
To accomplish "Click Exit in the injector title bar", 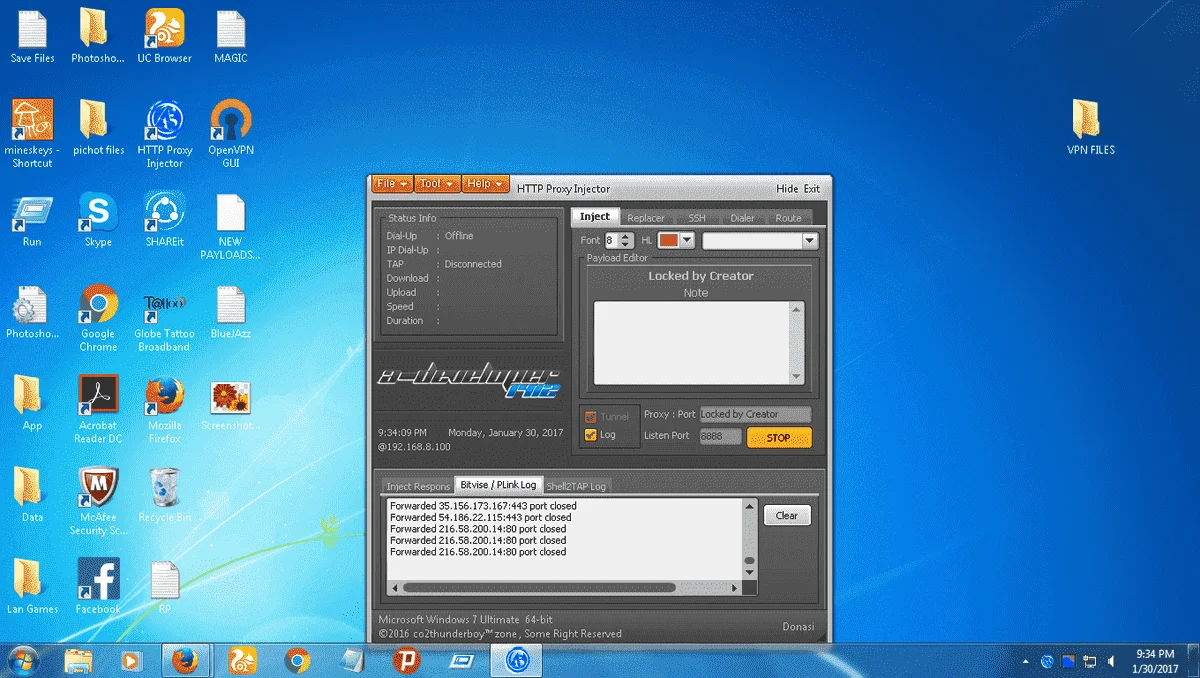I will pyautogui.click(x=812, y=188).
